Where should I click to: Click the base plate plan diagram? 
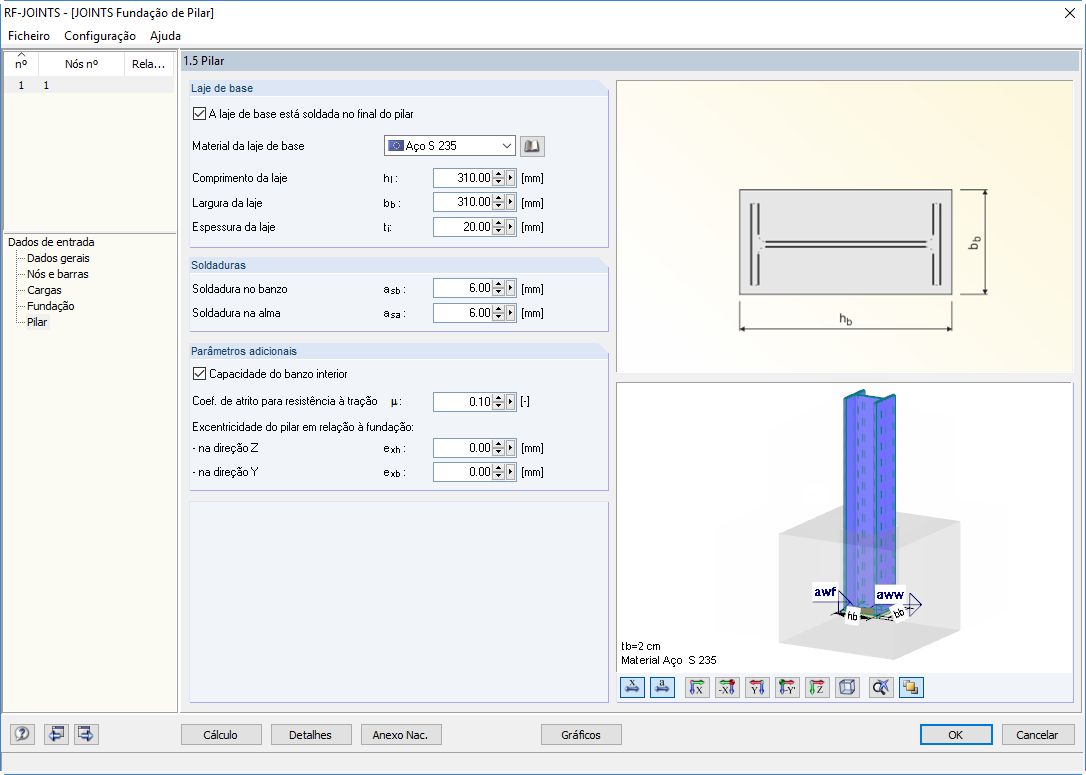(x=845, y=227)
